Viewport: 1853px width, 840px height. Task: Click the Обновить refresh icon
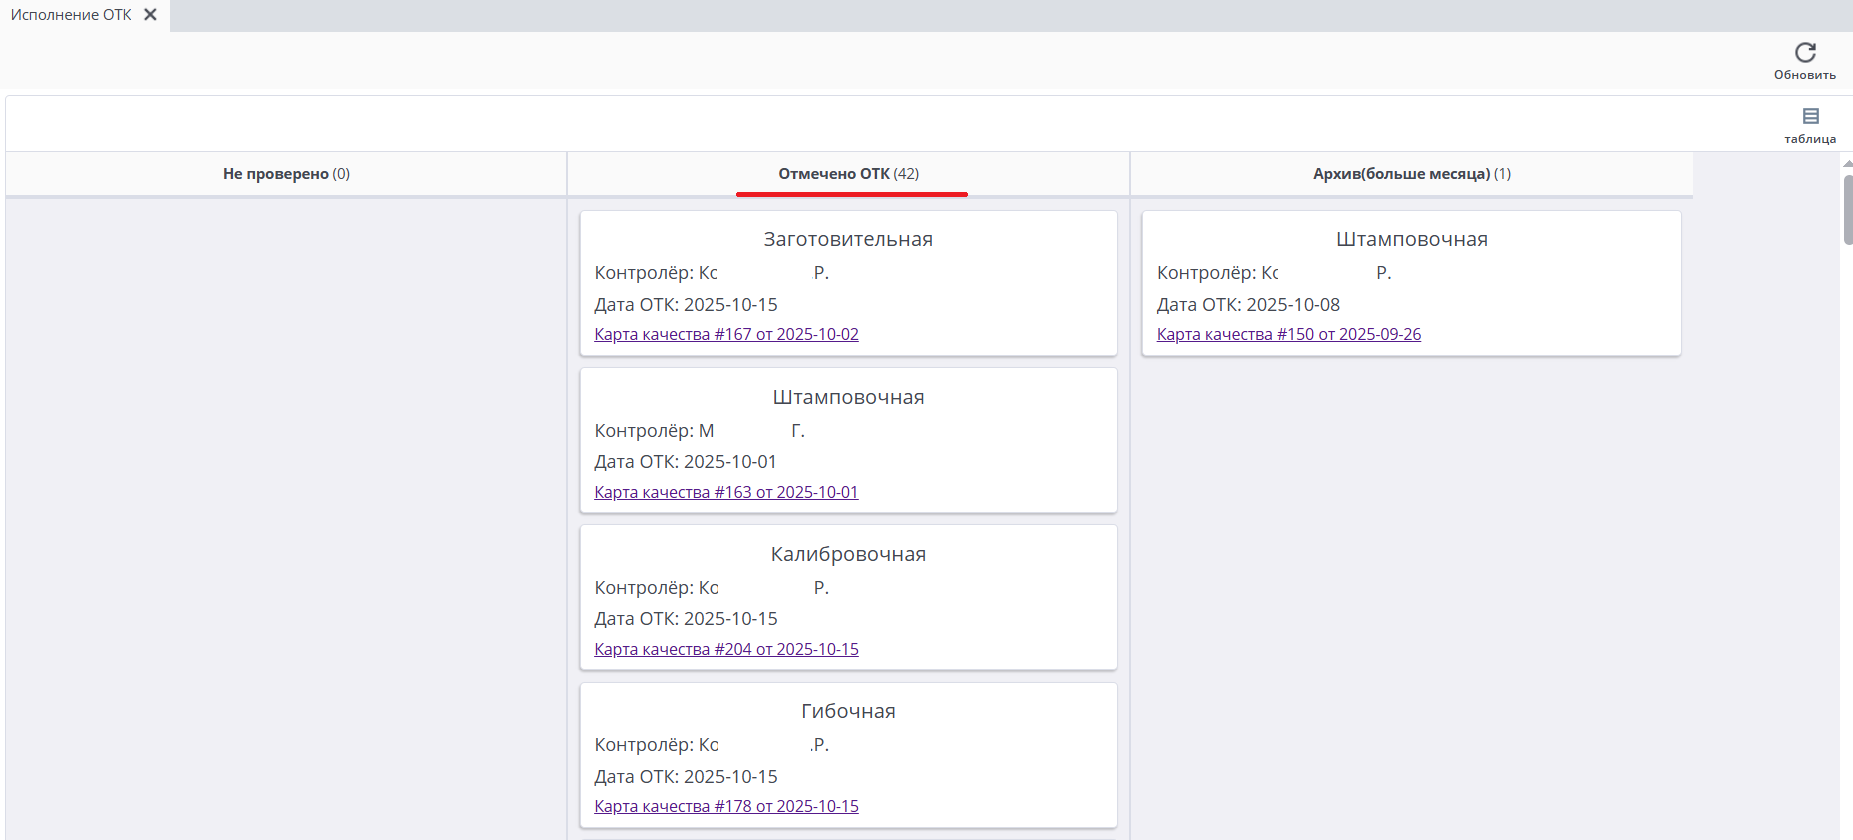point(1805,53)
